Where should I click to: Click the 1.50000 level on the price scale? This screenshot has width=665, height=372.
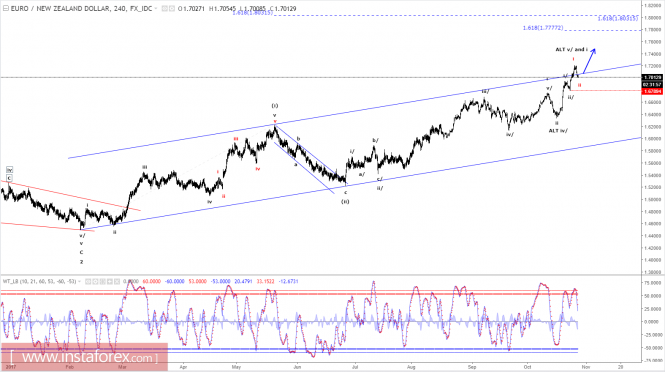click(653, 199)
